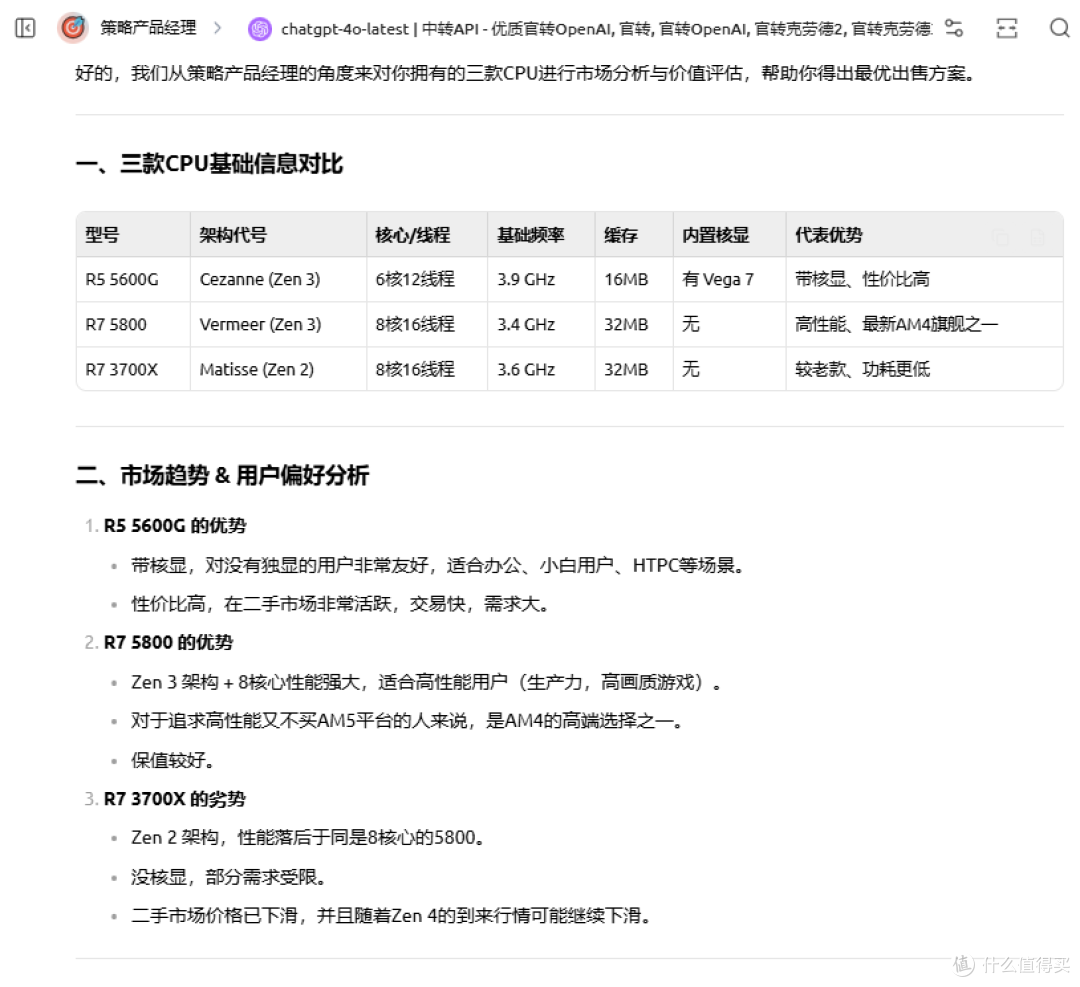Click the bullet starting 带核显，对没有独显的用户

coord(438,565)
